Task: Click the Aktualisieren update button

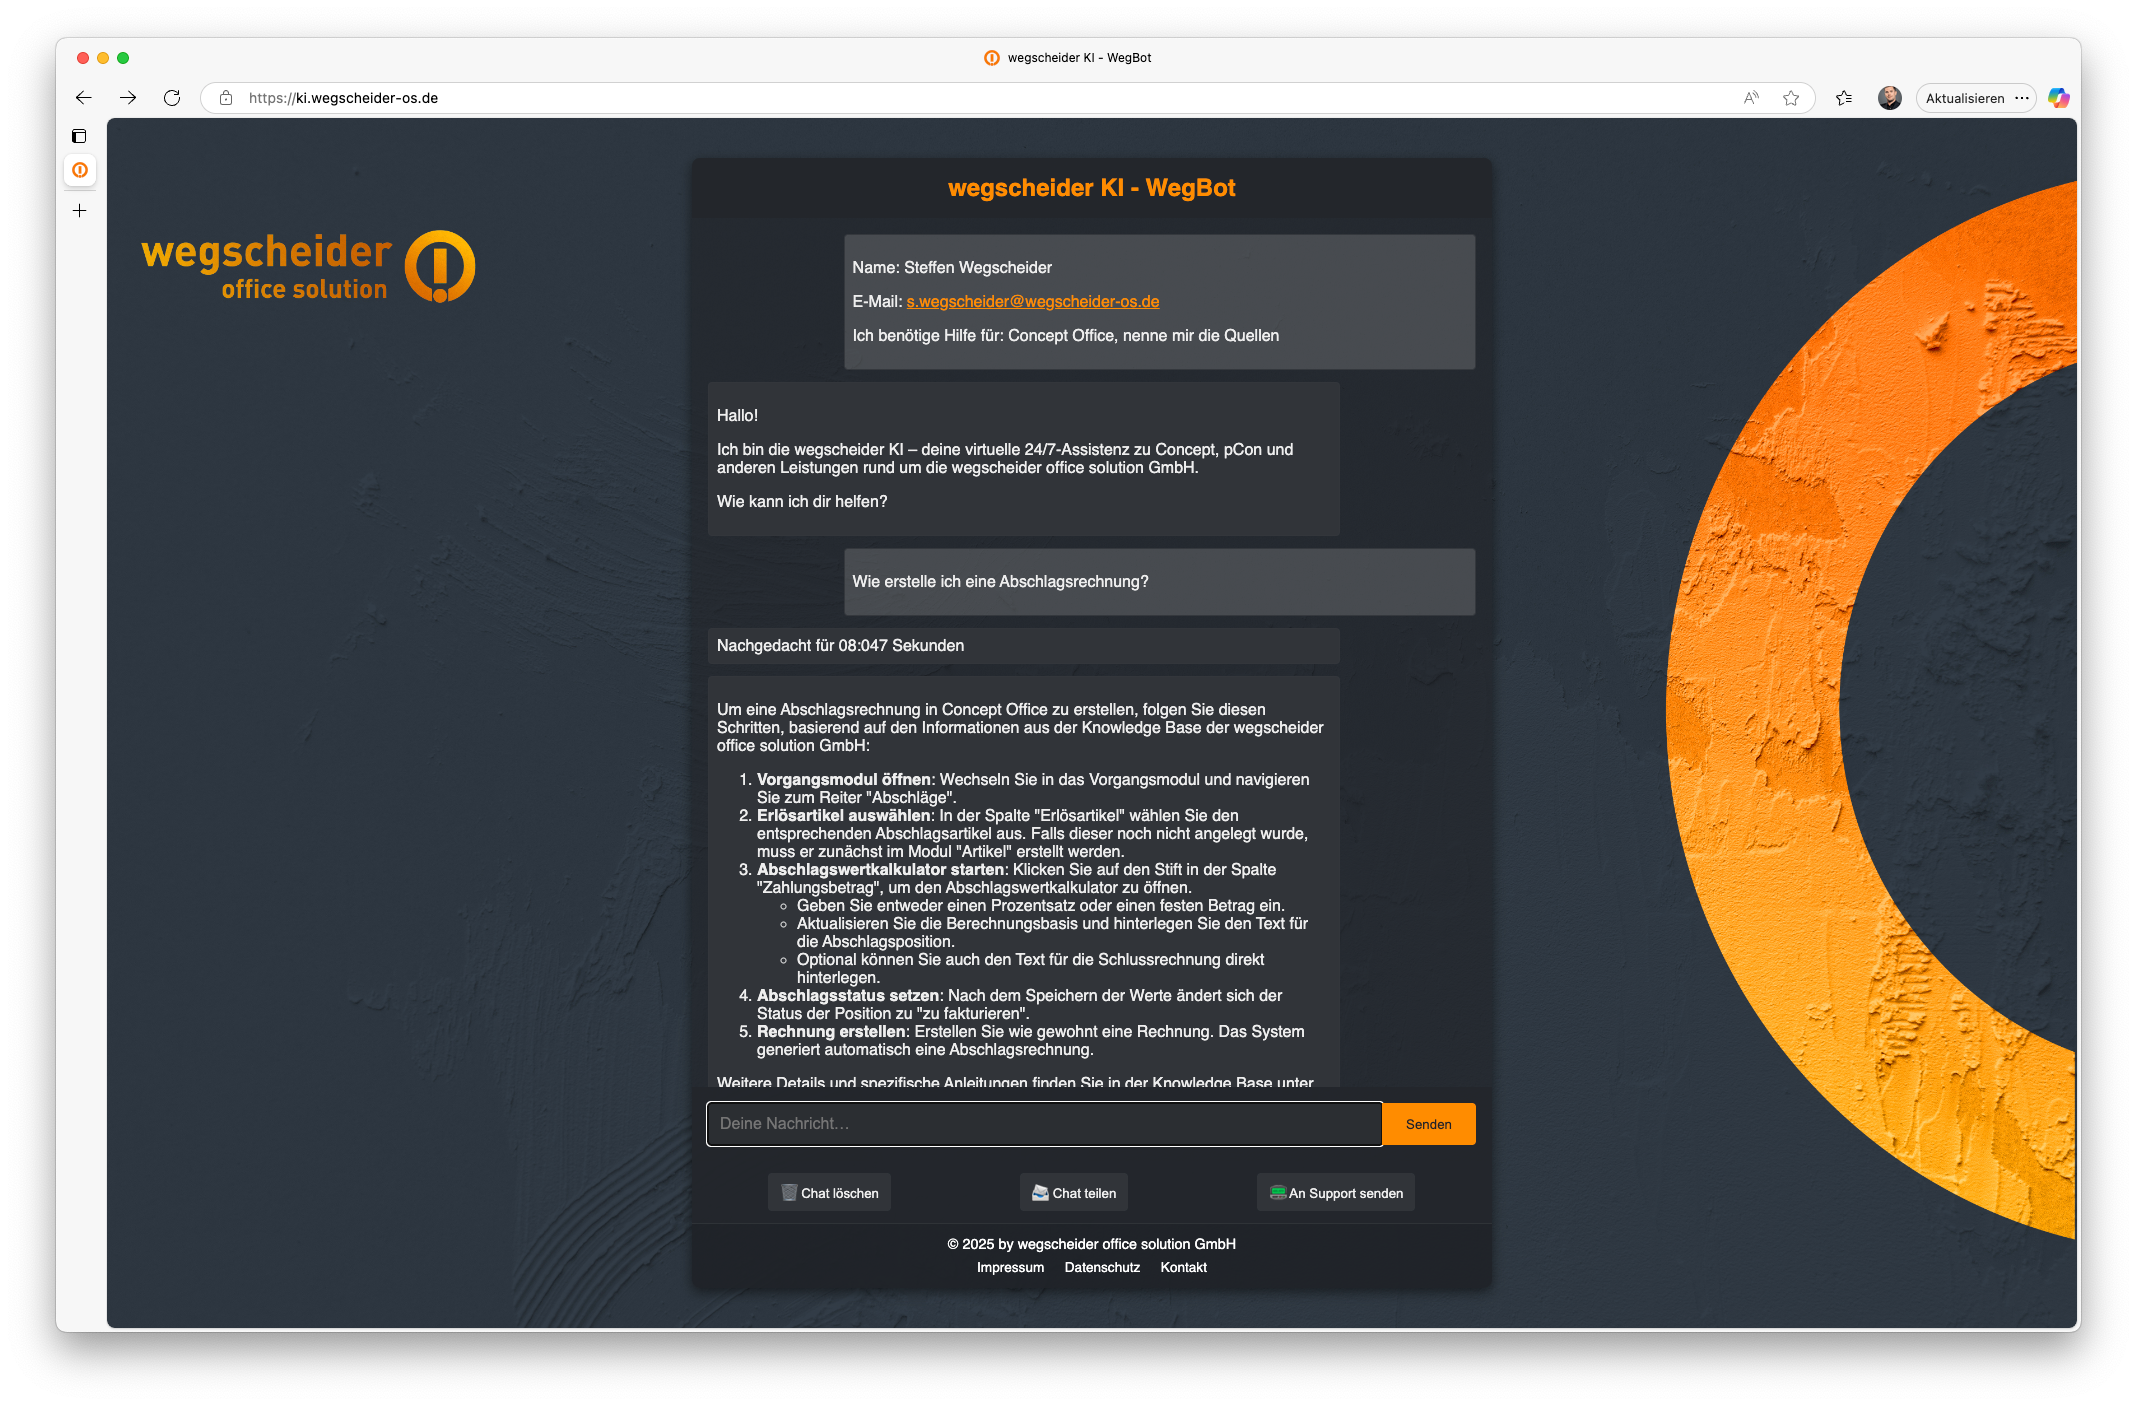Action: 1965,98
